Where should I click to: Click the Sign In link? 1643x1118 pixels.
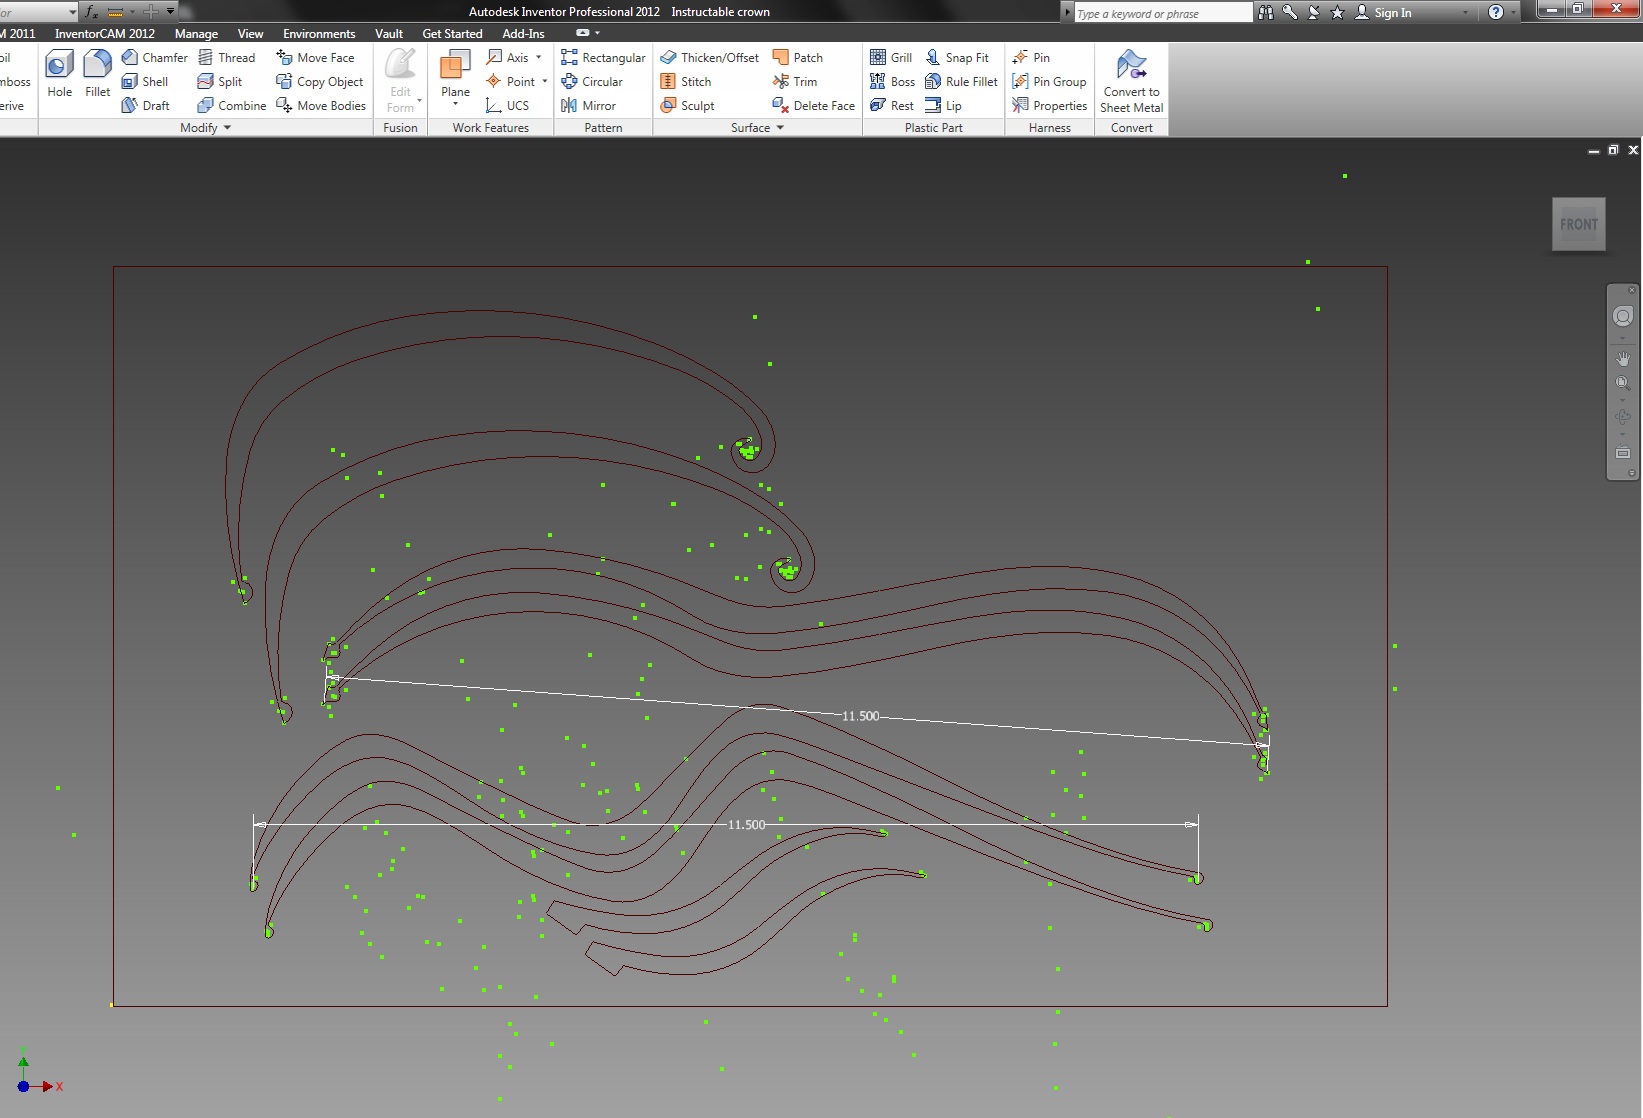coord(1392,13)
